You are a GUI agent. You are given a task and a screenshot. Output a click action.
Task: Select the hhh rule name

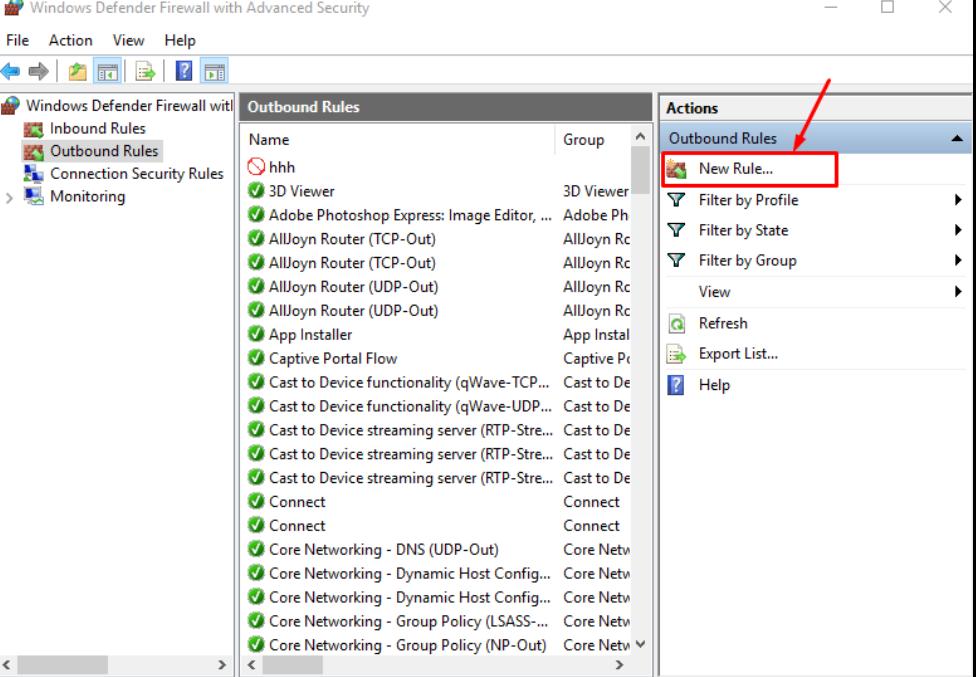coord(282,167)
